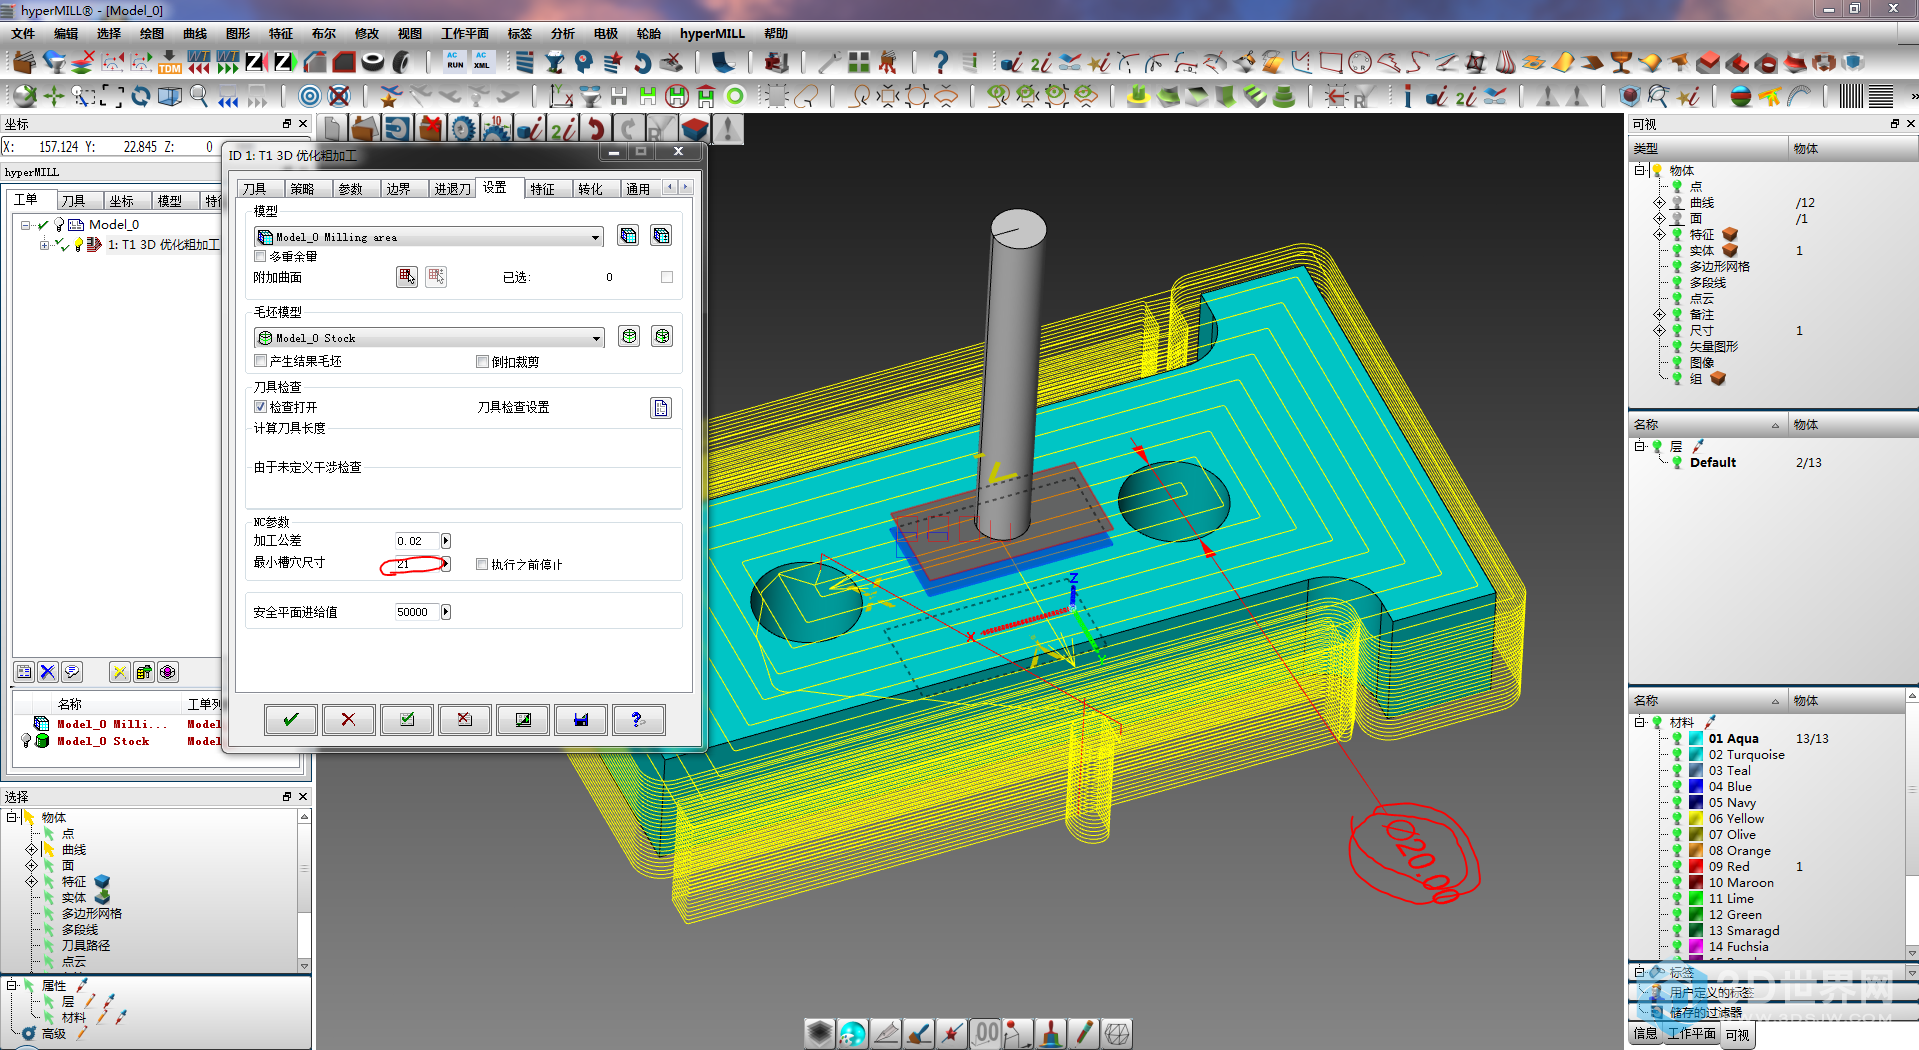1919x1050 pixels.
Task: Click the wrench settings icon in toolbar
Action: [x=829, y=62]
